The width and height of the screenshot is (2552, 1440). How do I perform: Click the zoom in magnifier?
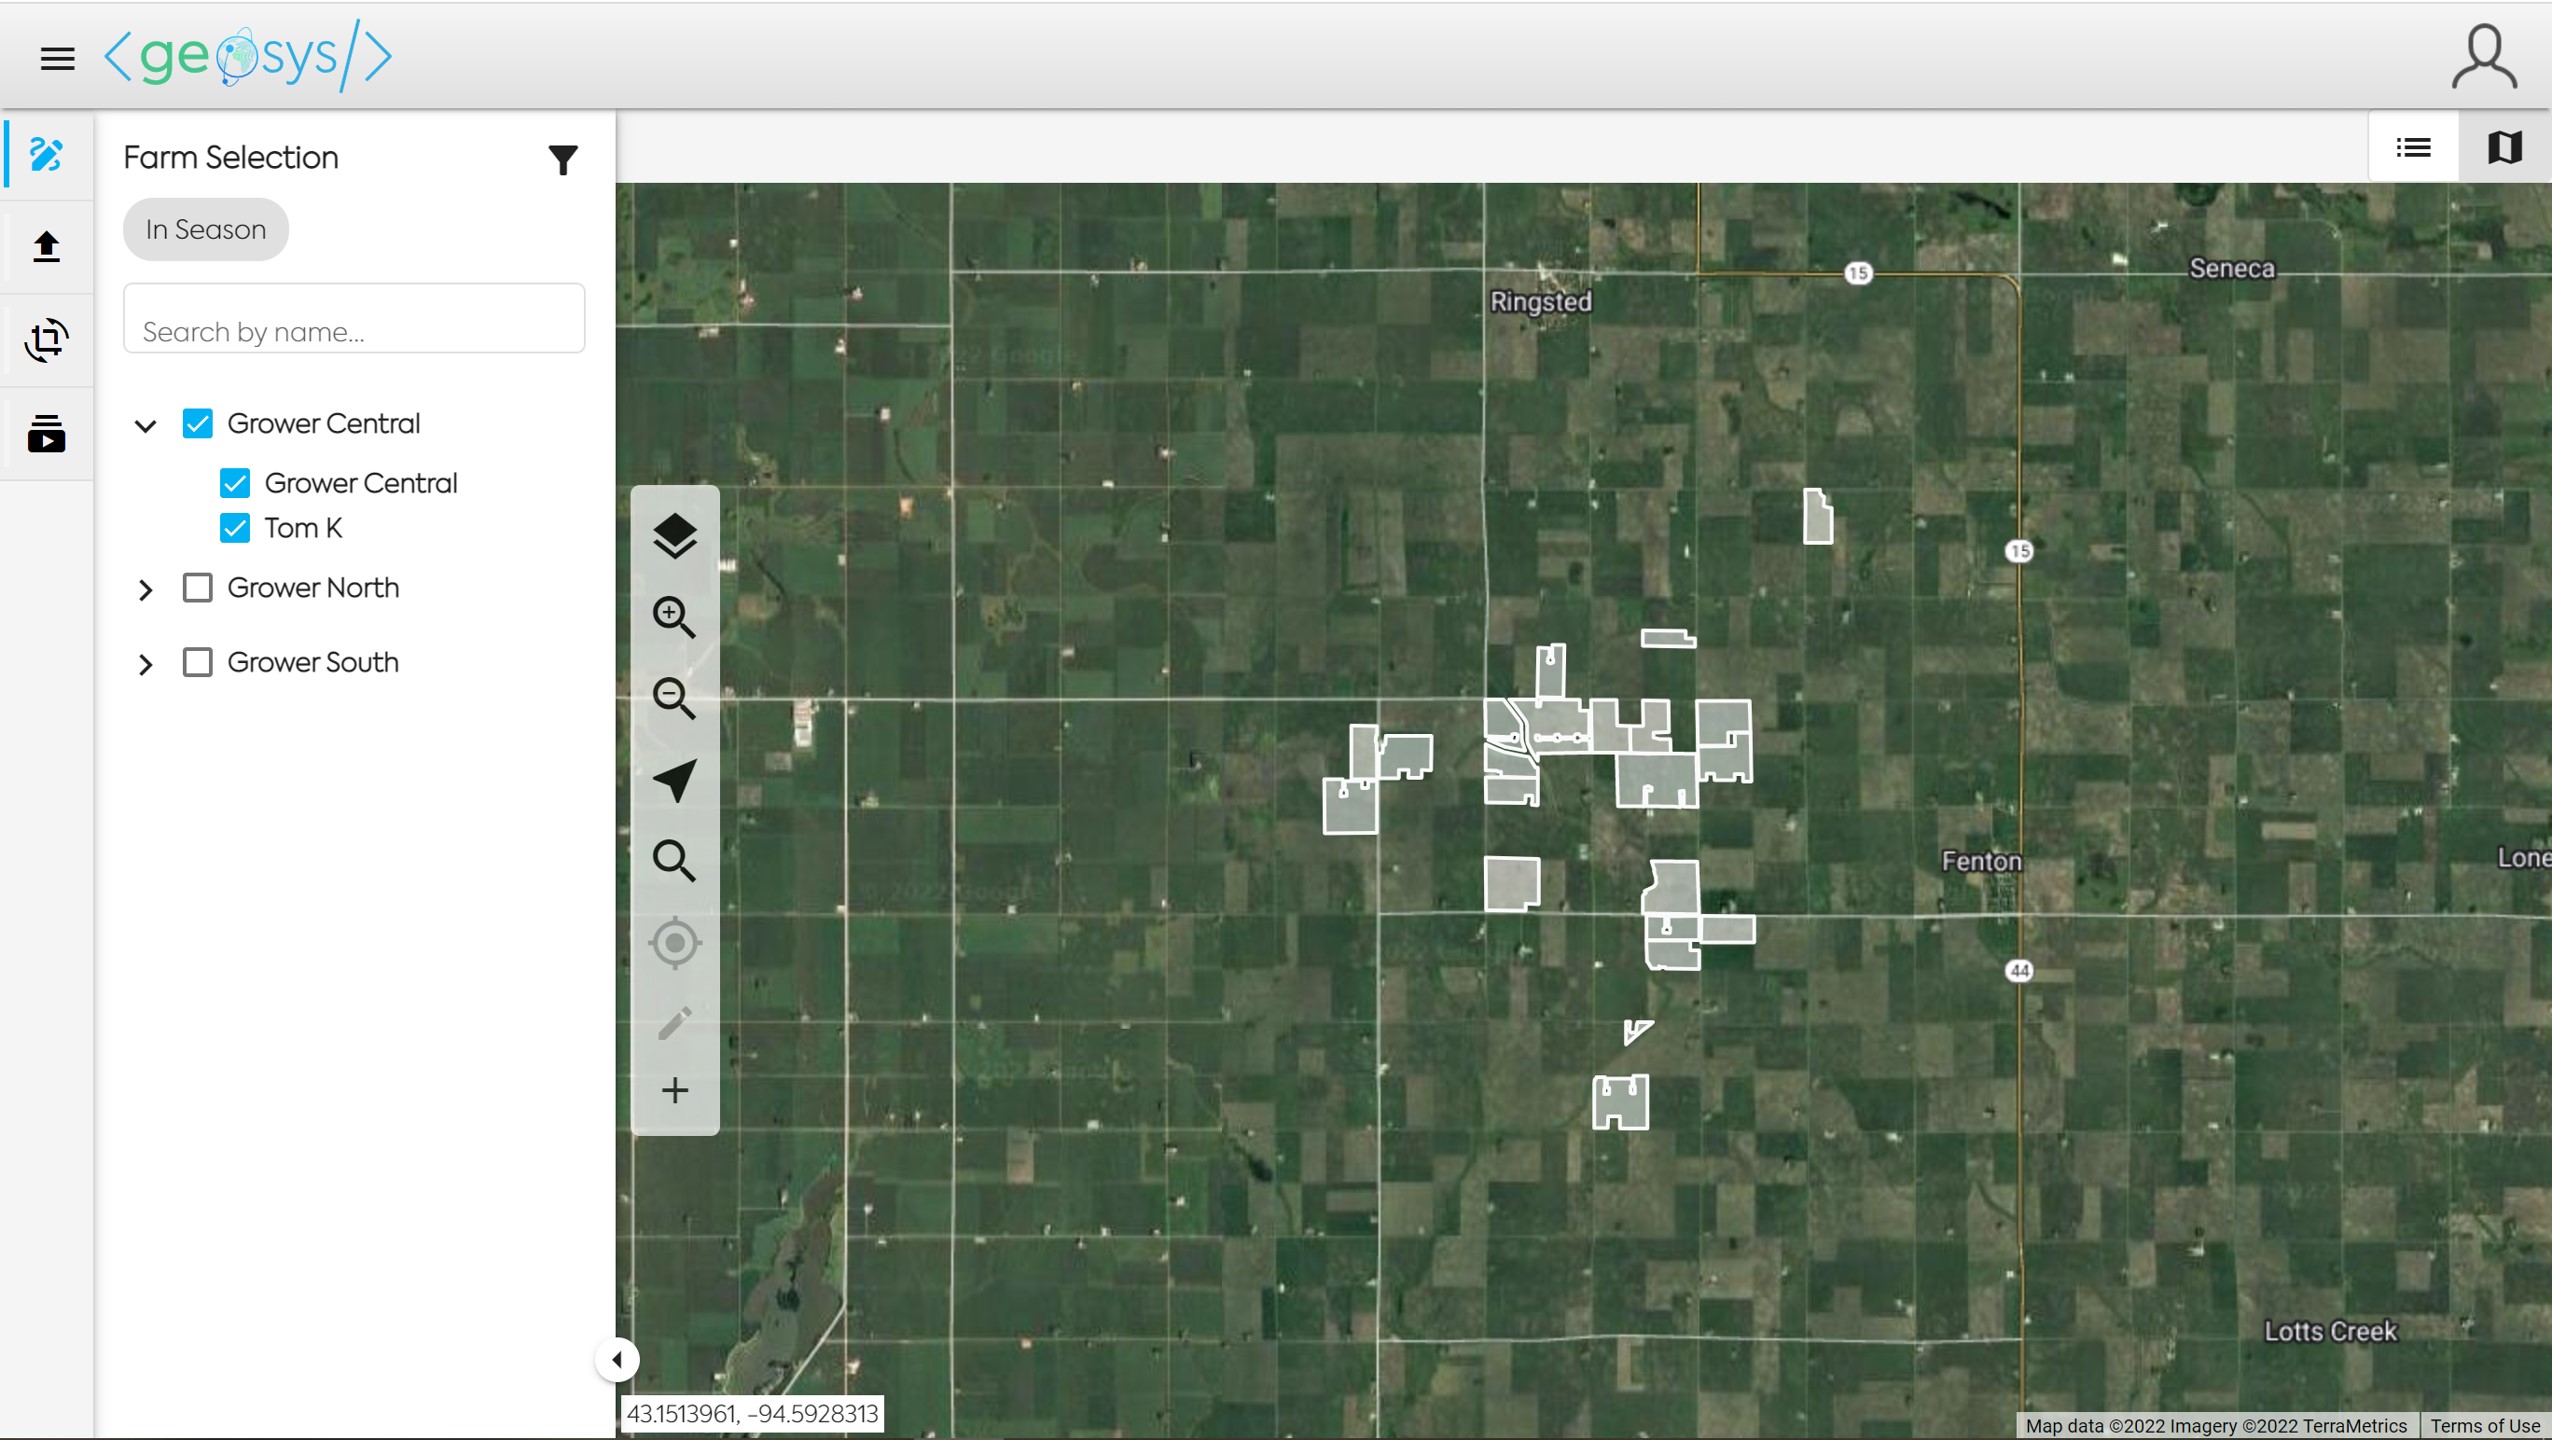pos(675,617)
